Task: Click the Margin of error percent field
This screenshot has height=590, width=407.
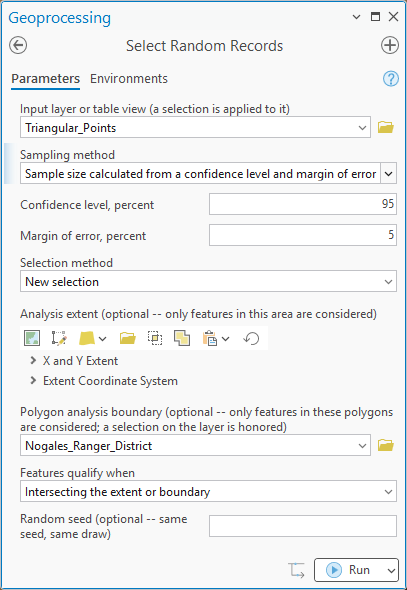Action: tap(303, 235)
